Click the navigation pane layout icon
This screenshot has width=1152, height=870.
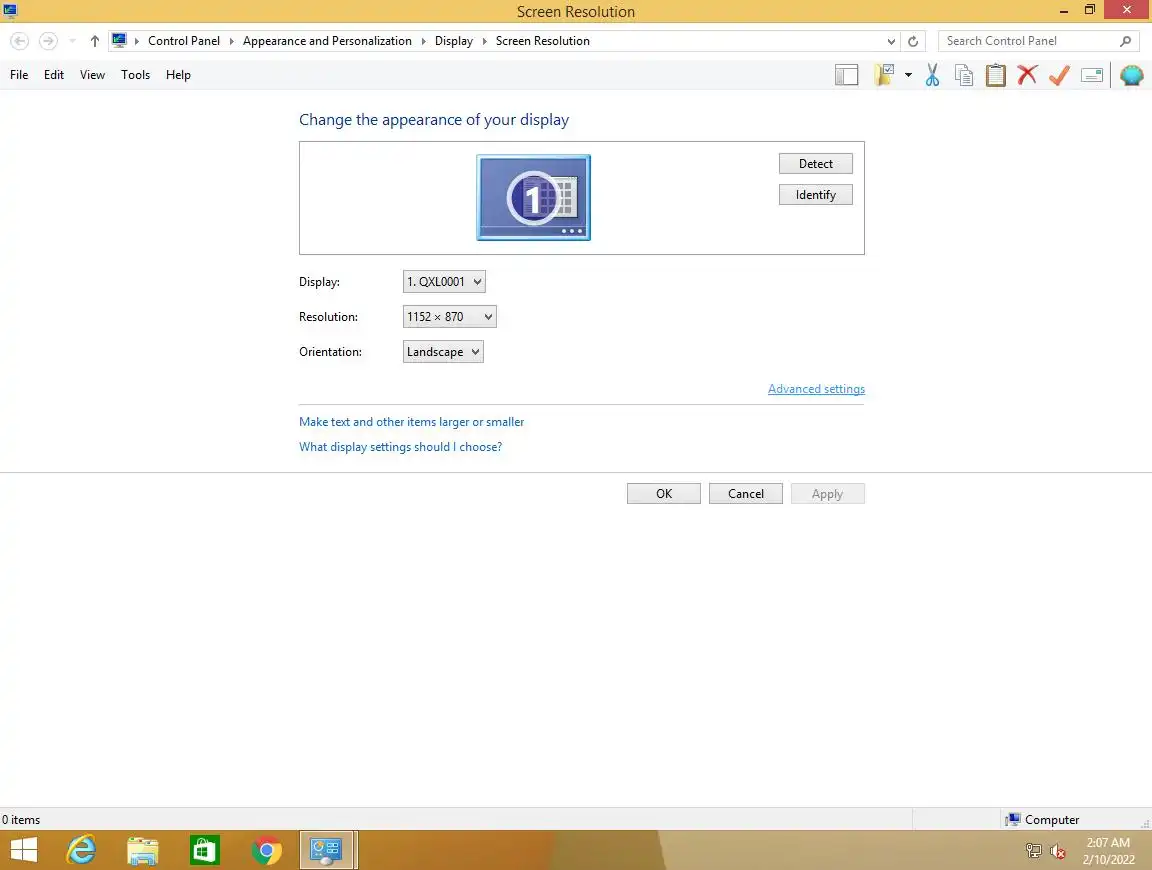846,75
